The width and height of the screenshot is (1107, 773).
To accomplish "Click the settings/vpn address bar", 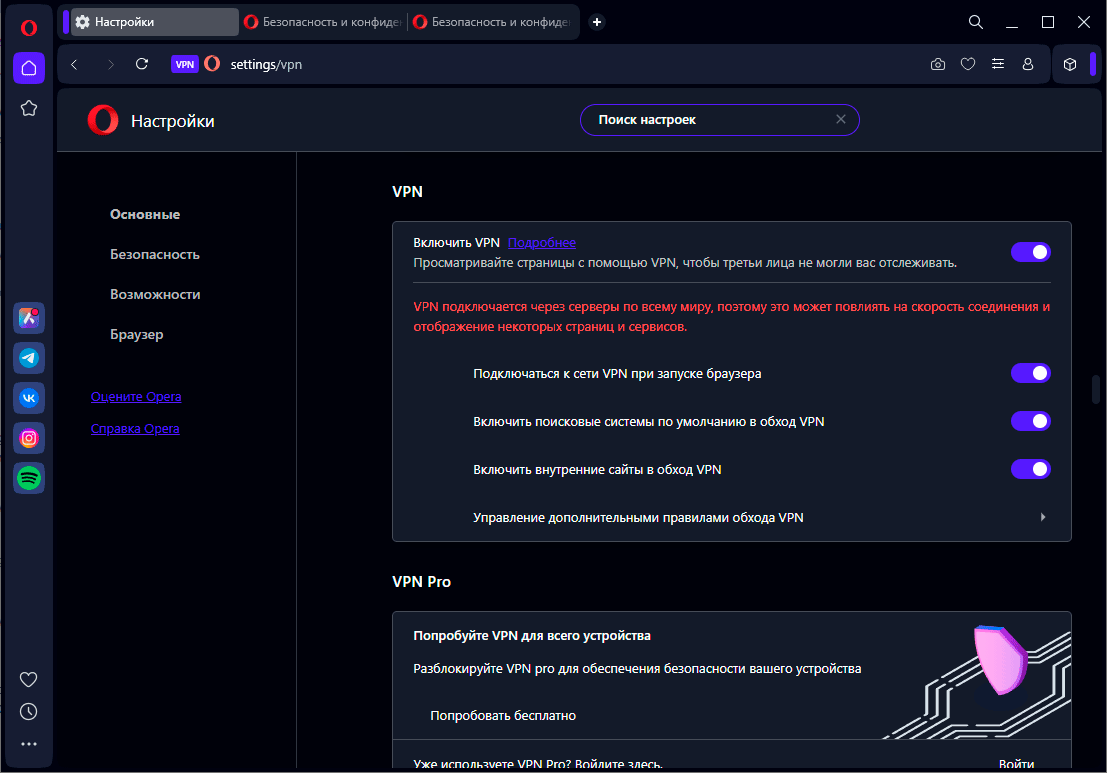I will [x=266, y=64].
